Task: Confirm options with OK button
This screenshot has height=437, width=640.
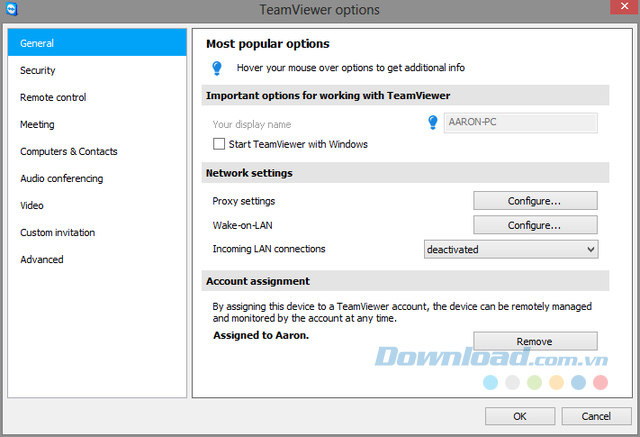Action: [x=520, y=416]
